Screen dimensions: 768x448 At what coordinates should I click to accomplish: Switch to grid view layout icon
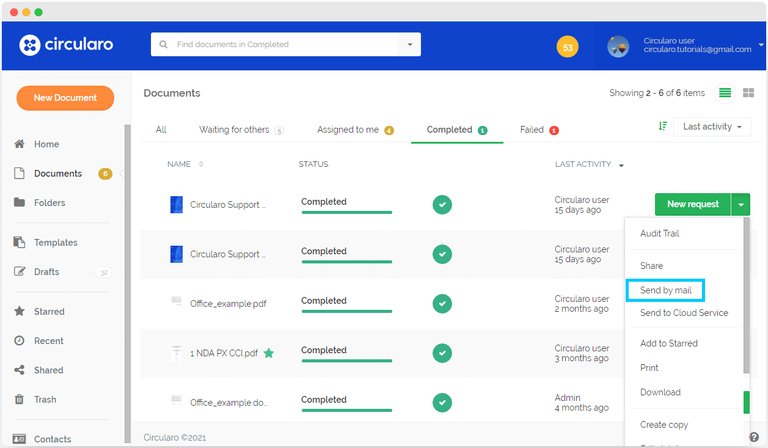click(747, 93)
